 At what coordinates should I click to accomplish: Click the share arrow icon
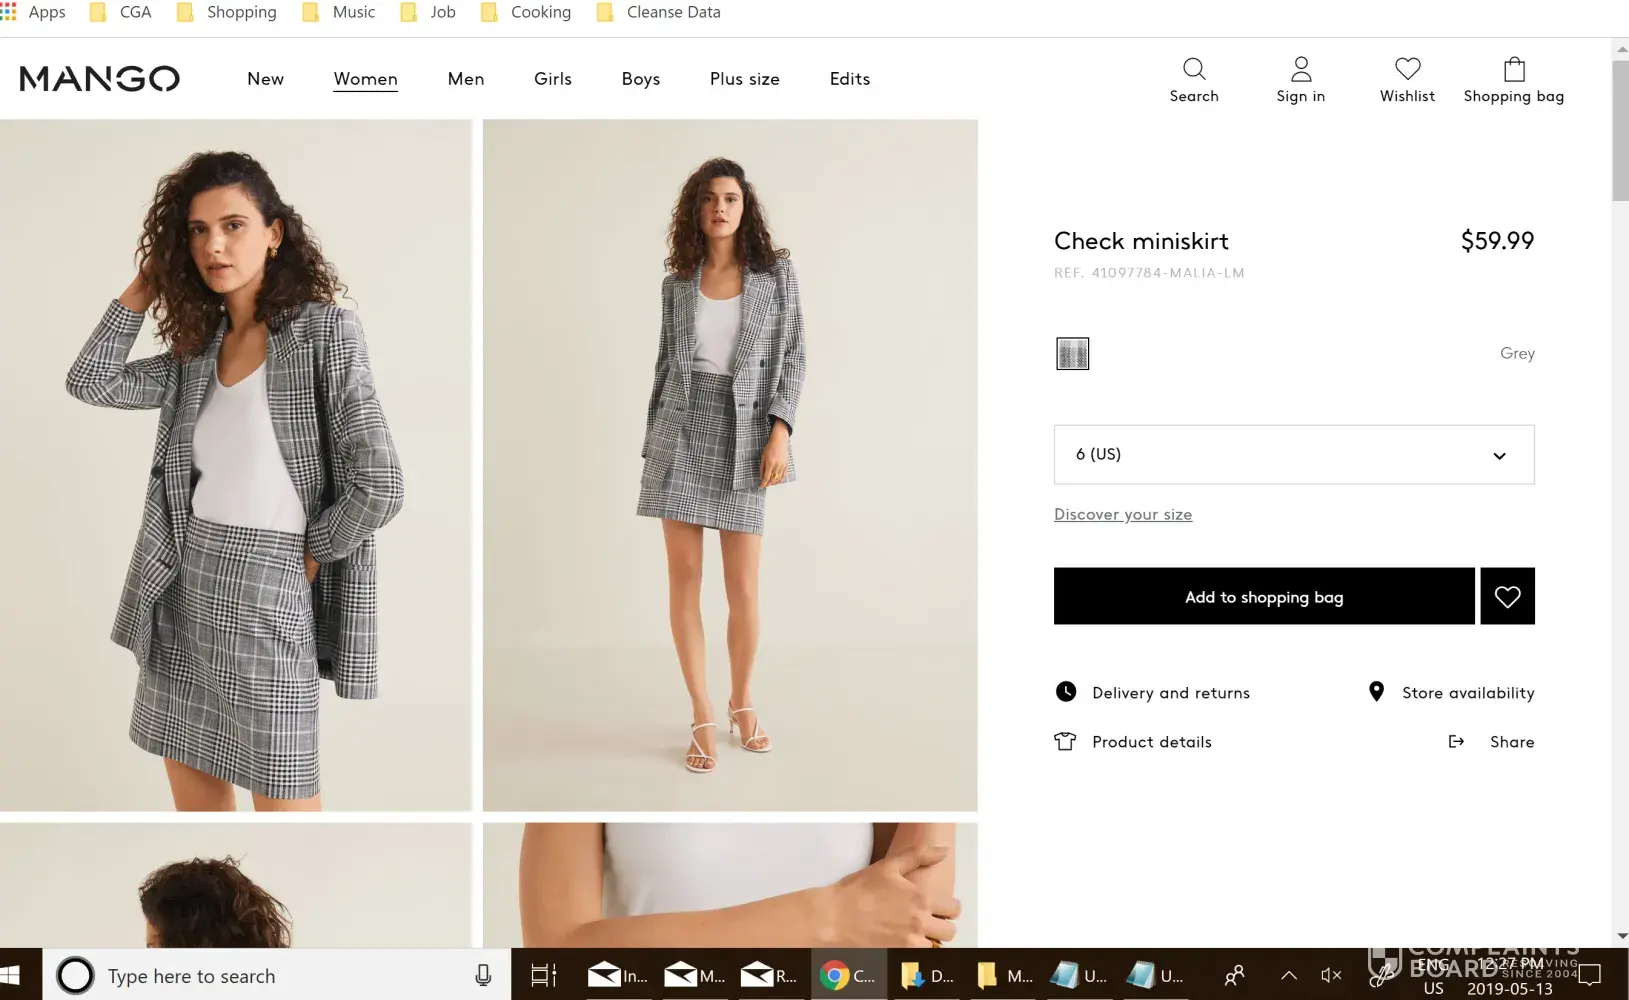[x=1456, y=742]
